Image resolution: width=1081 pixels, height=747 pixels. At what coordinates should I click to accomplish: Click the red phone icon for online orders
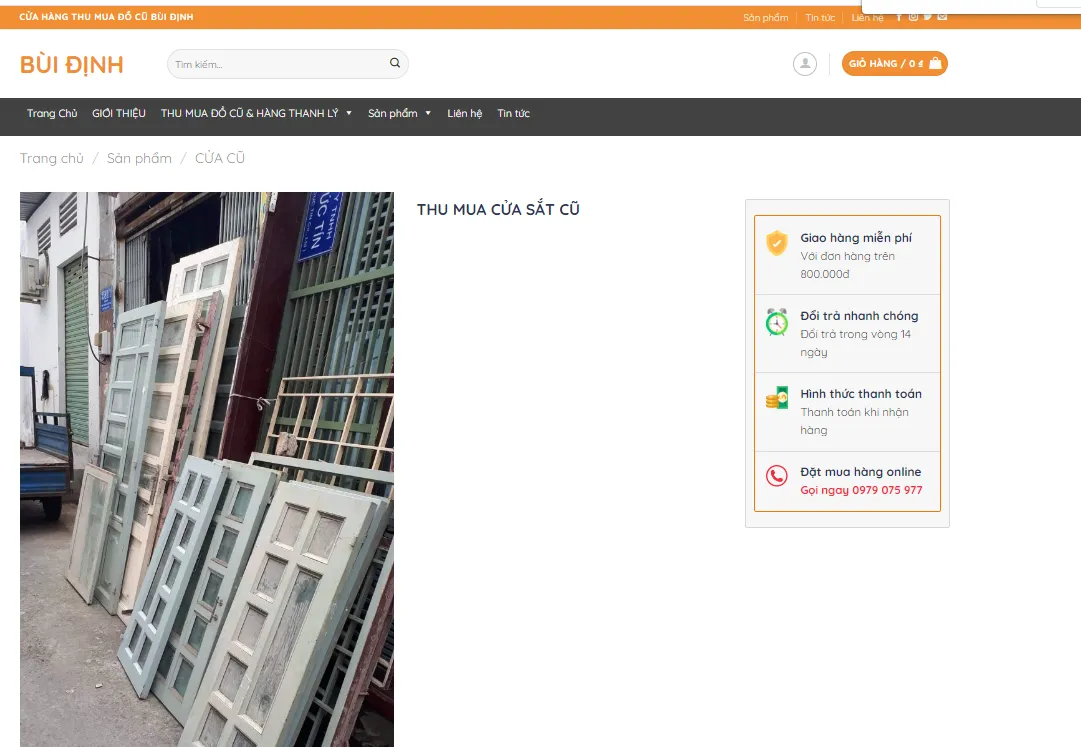pos(777,476)
